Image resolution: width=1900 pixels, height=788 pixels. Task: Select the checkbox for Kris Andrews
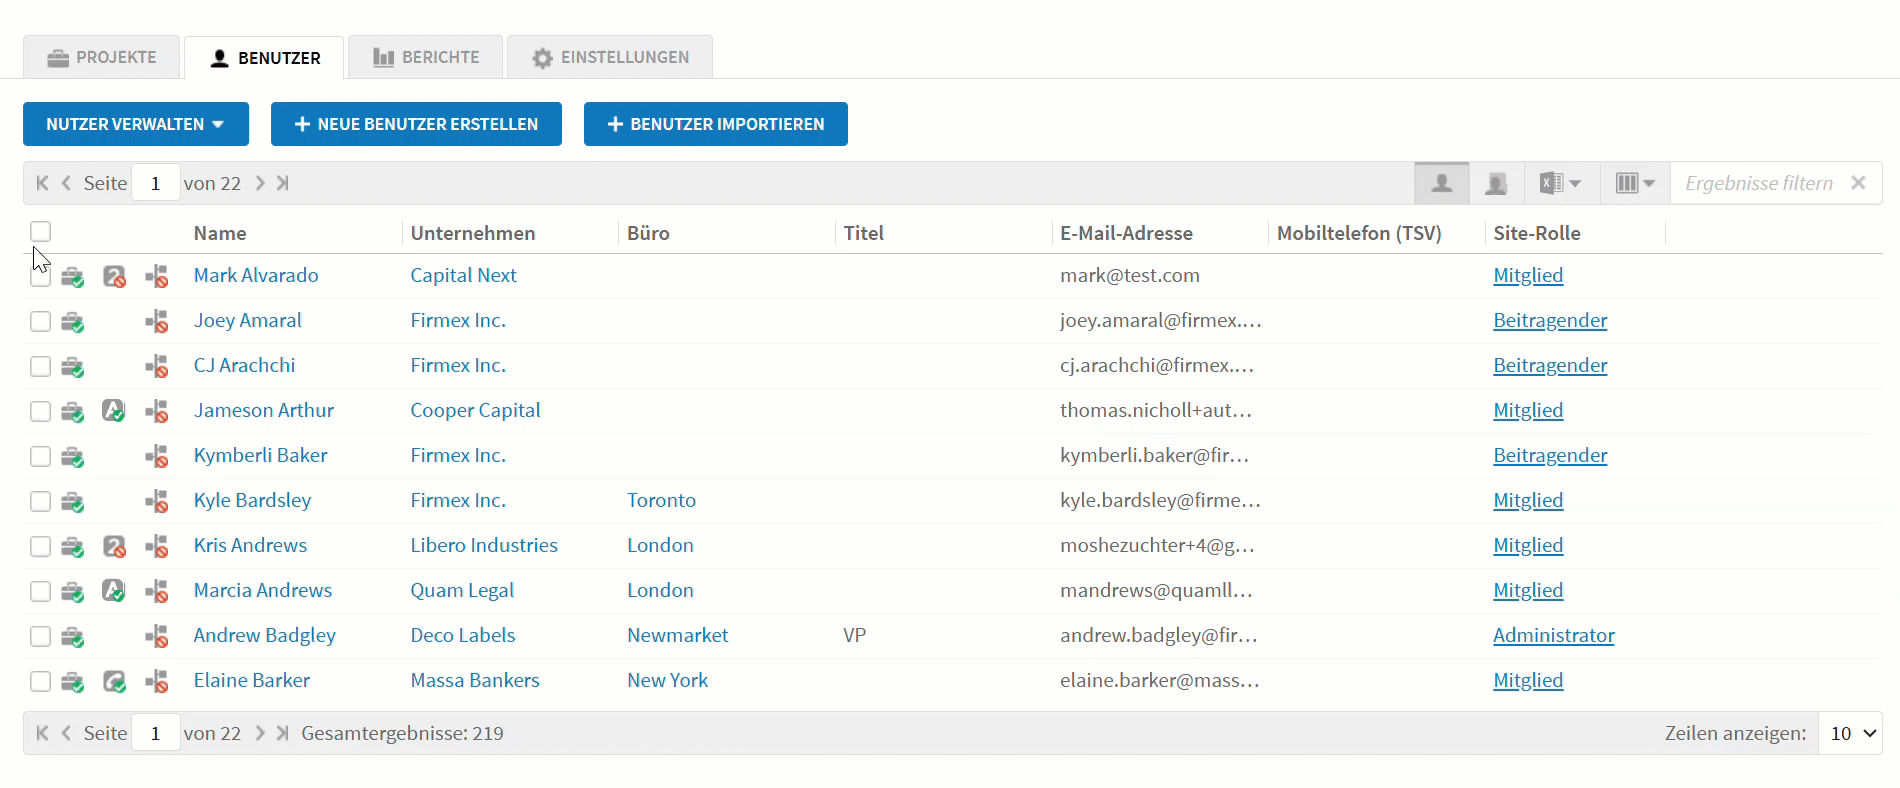pos(40,546)
